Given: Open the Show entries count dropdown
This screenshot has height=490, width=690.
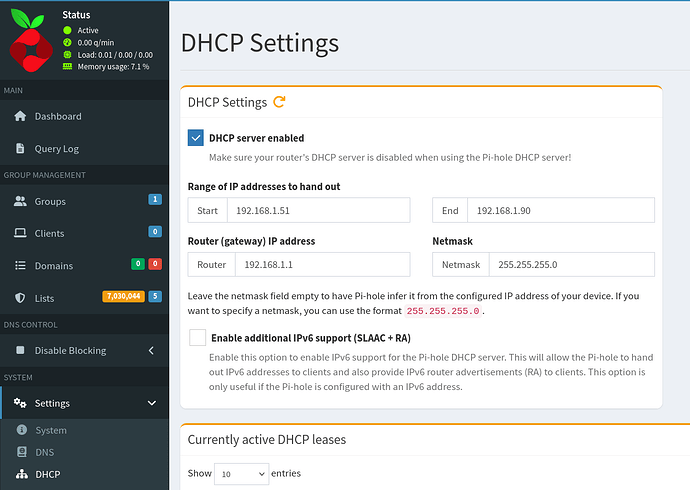Looking at the screenshot, I should click(x=241, y=473).
